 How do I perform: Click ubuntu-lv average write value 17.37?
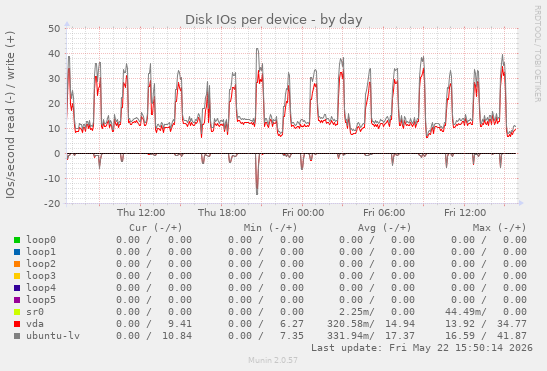pos(400,336)
